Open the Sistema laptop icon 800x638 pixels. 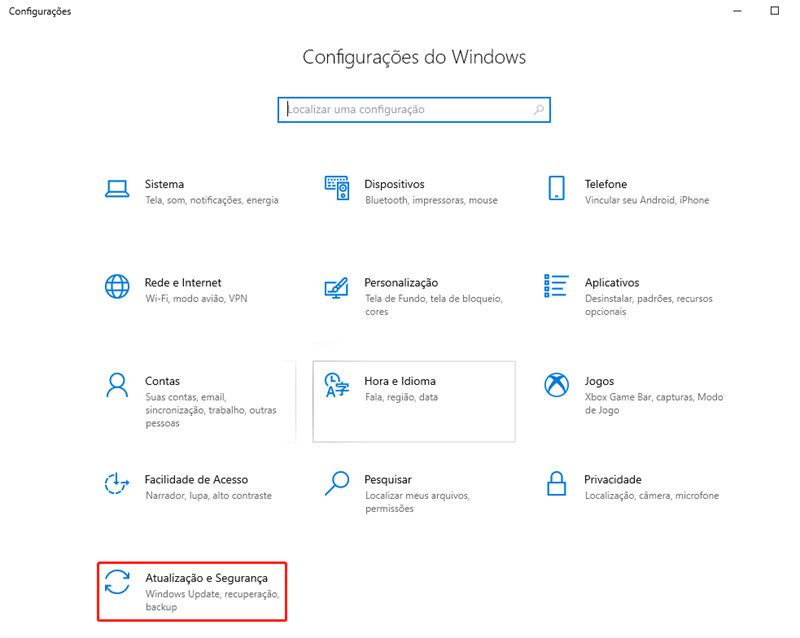117,189
